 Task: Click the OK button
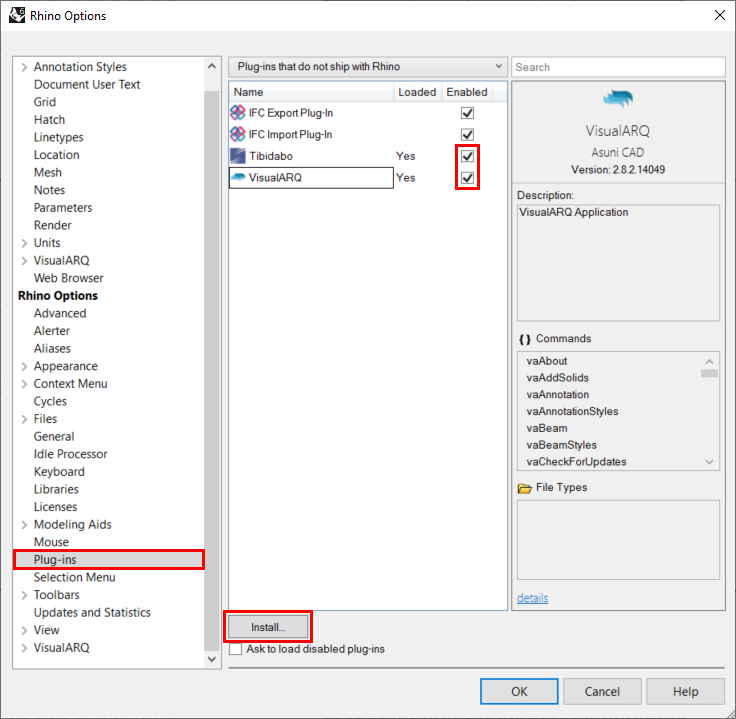point(519,691)
